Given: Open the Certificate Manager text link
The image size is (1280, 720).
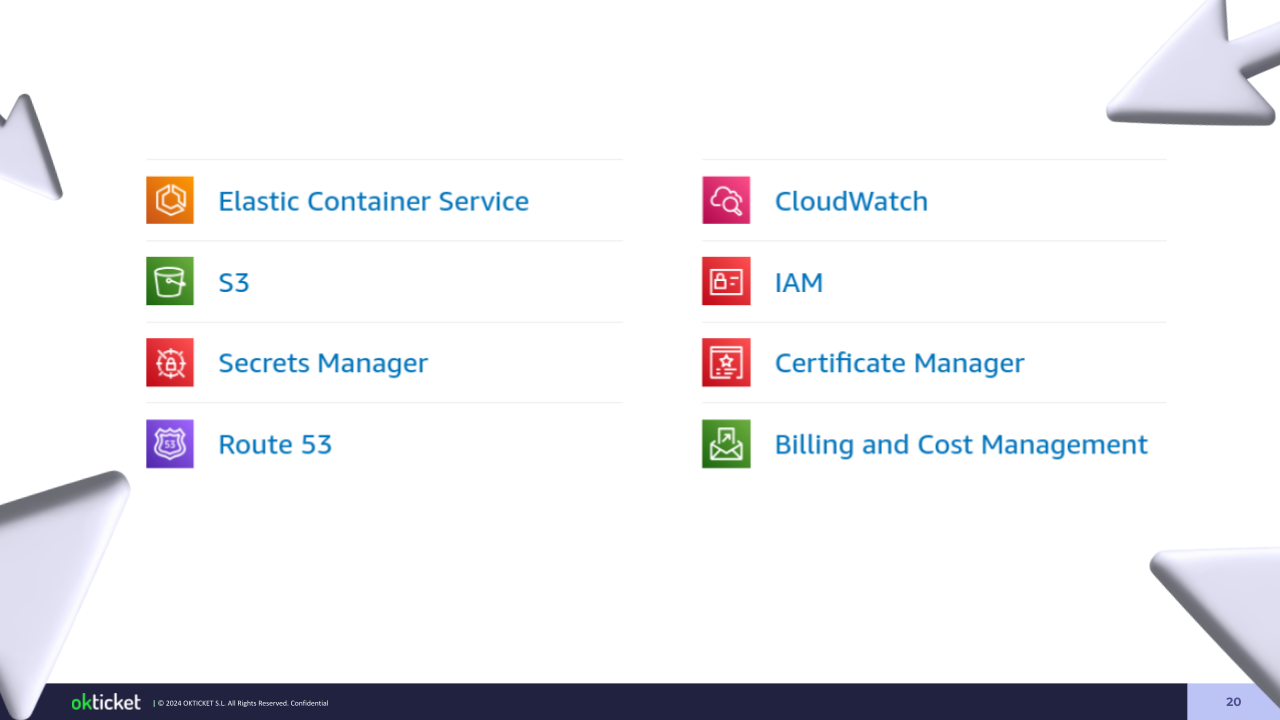Looking at the screenshot, I should pyautogui.click(x=899, y=363).
